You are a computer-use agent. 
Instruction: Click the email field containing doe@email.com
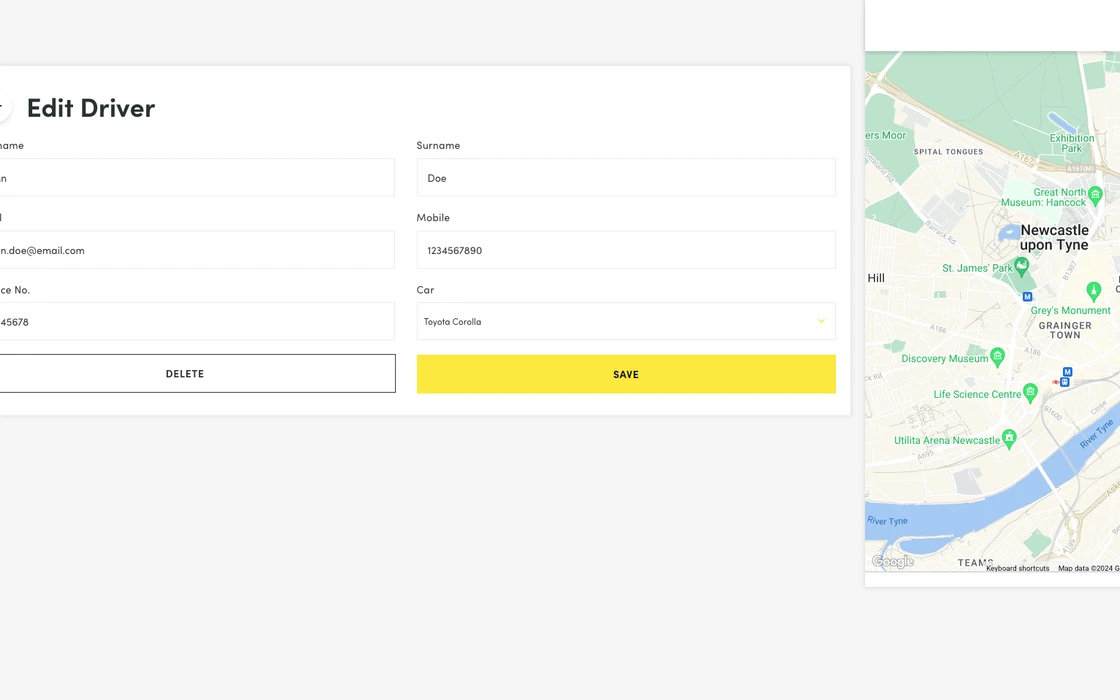196,250
